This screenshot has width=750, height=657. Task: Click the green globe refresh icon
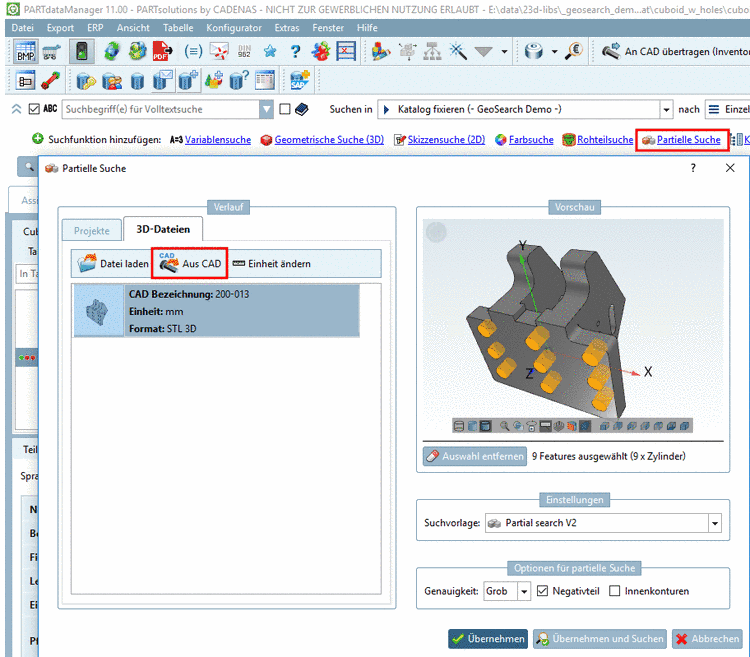[x=112, y=51]
